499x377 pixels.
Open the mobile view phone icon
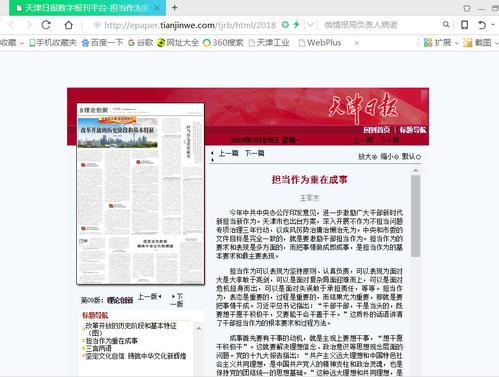pos(464,25)
